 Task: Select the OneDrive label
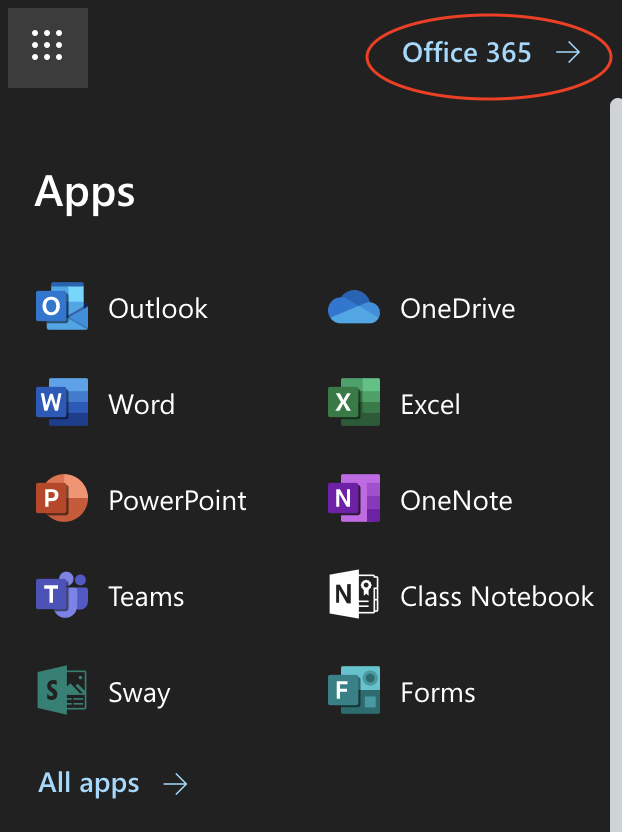(x=457, y=308)
